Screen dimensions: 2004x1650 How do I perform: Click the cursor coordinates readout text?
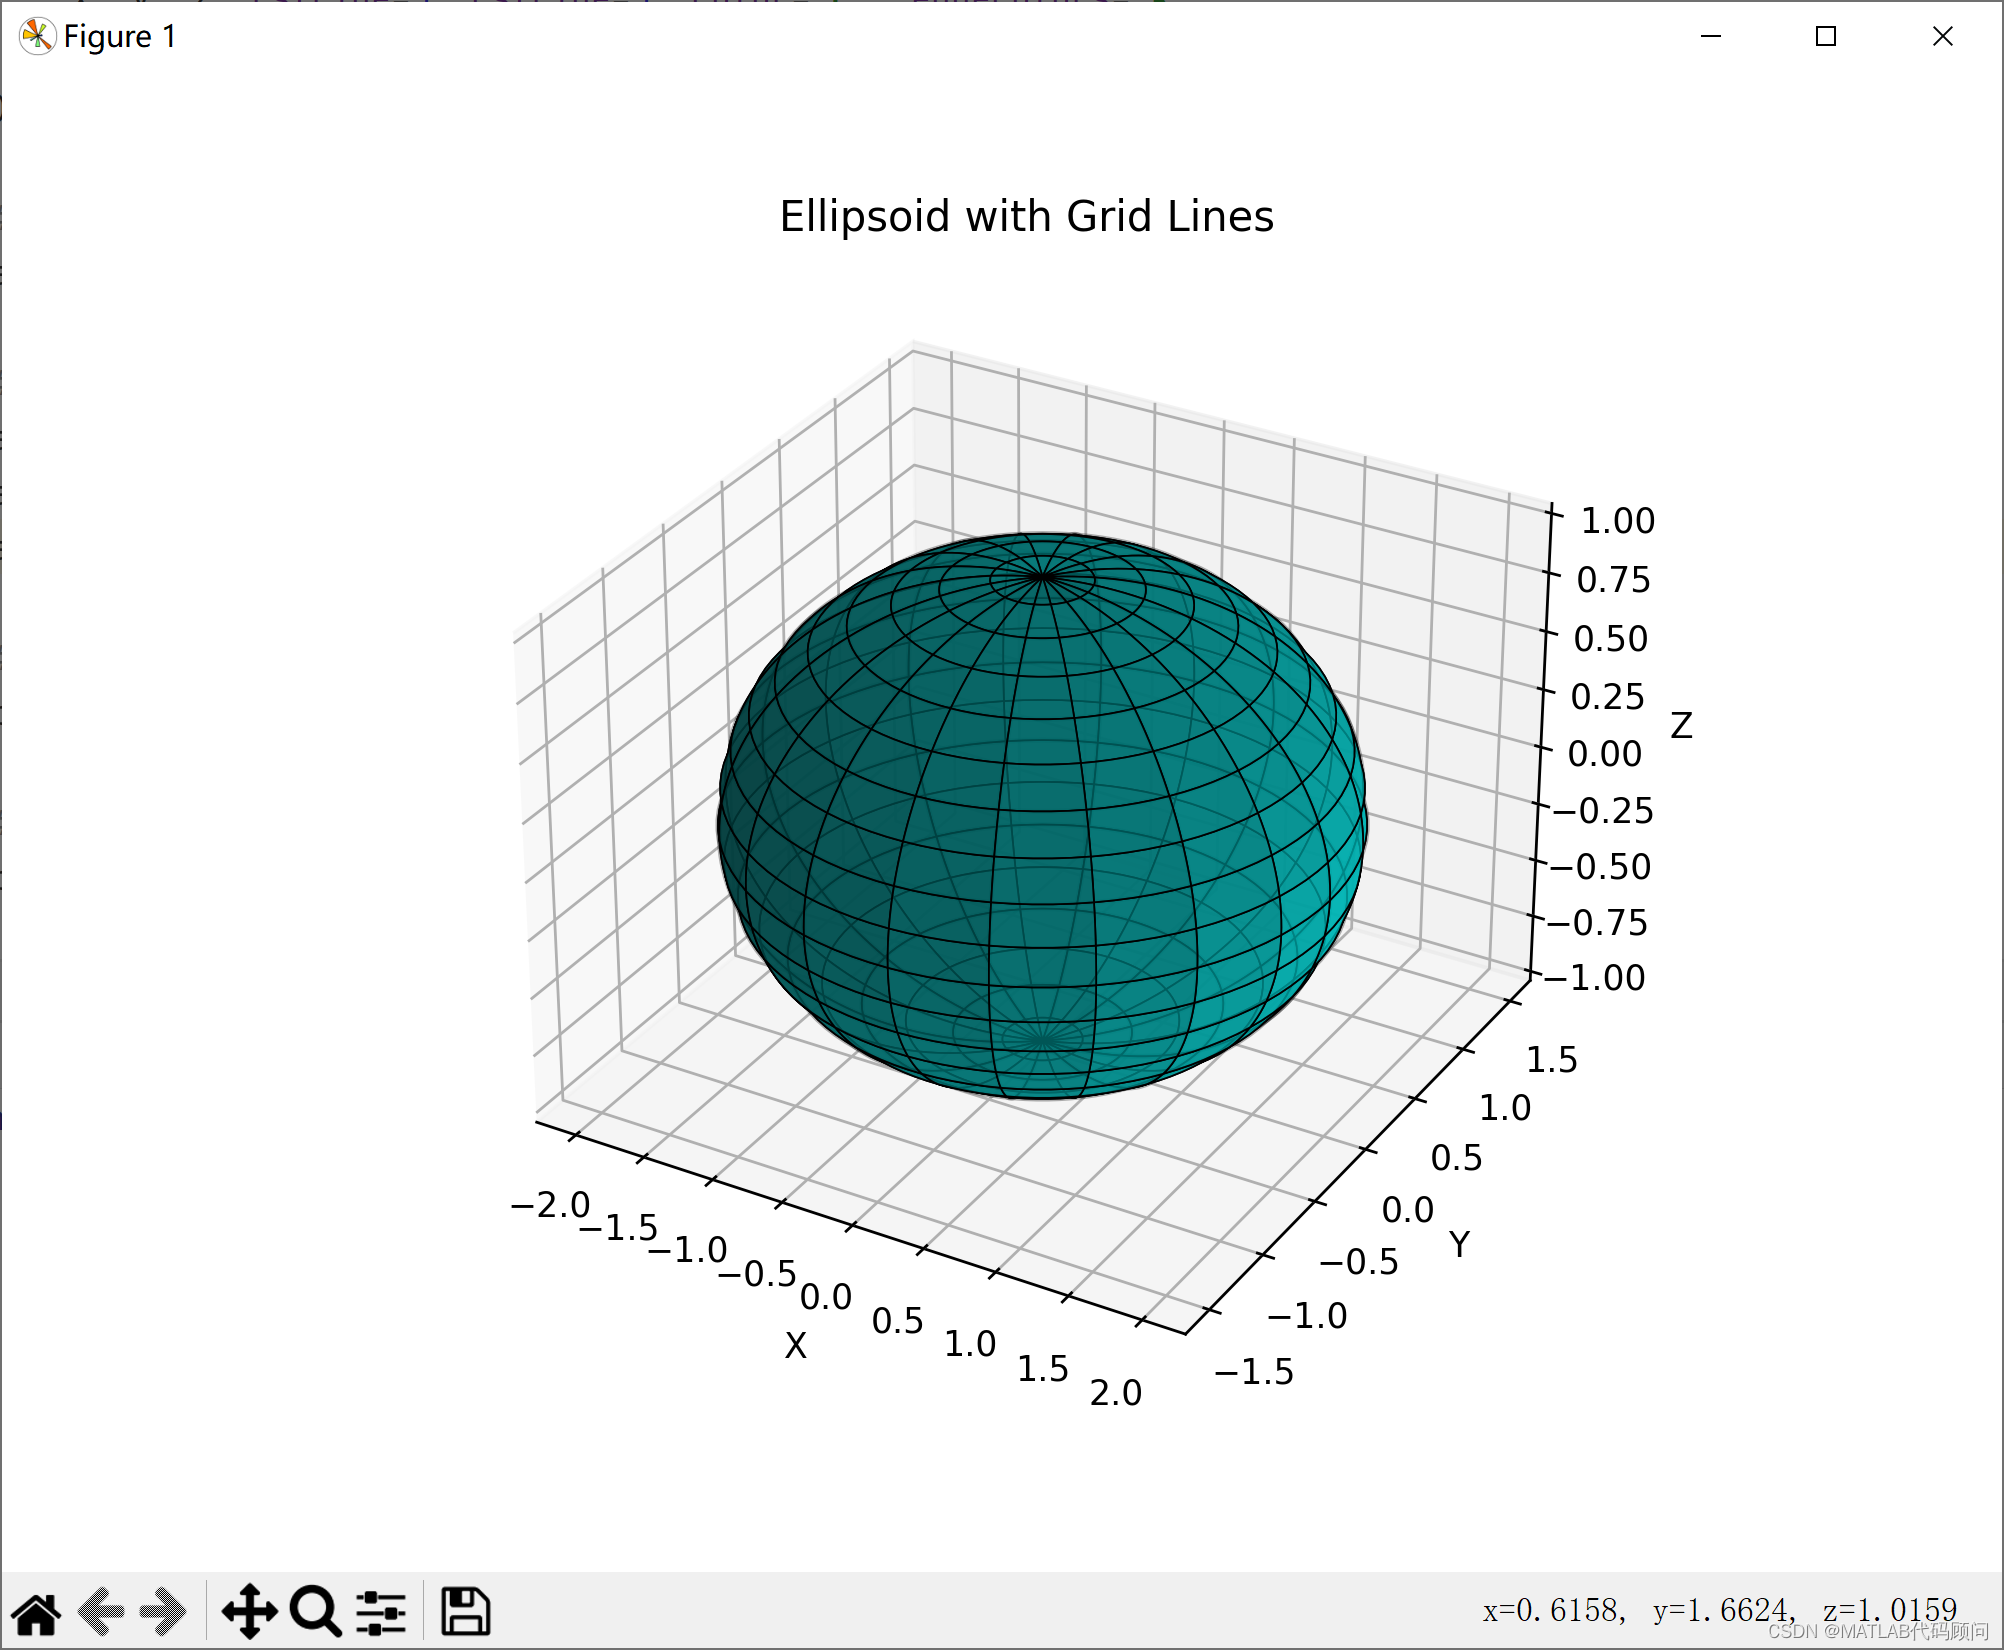pyautogui.click(x=1719, y=1609)
